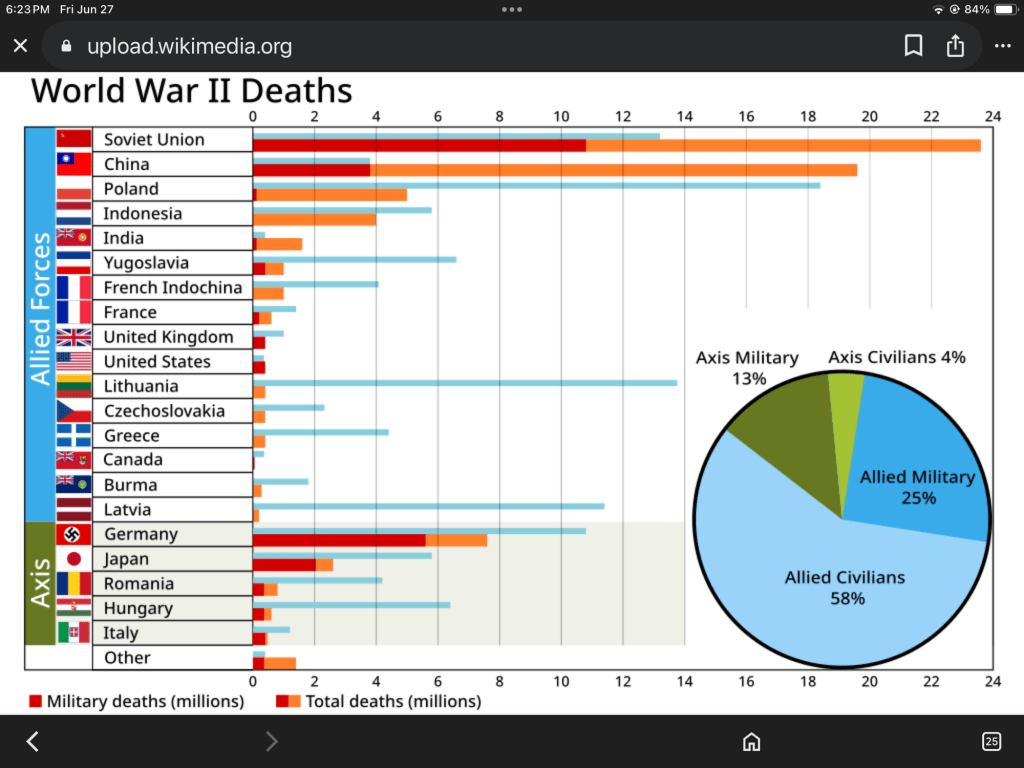Click the Germany flag icon
The image size is (1024, 768).
pyautogui.click(x=74, y=534)
